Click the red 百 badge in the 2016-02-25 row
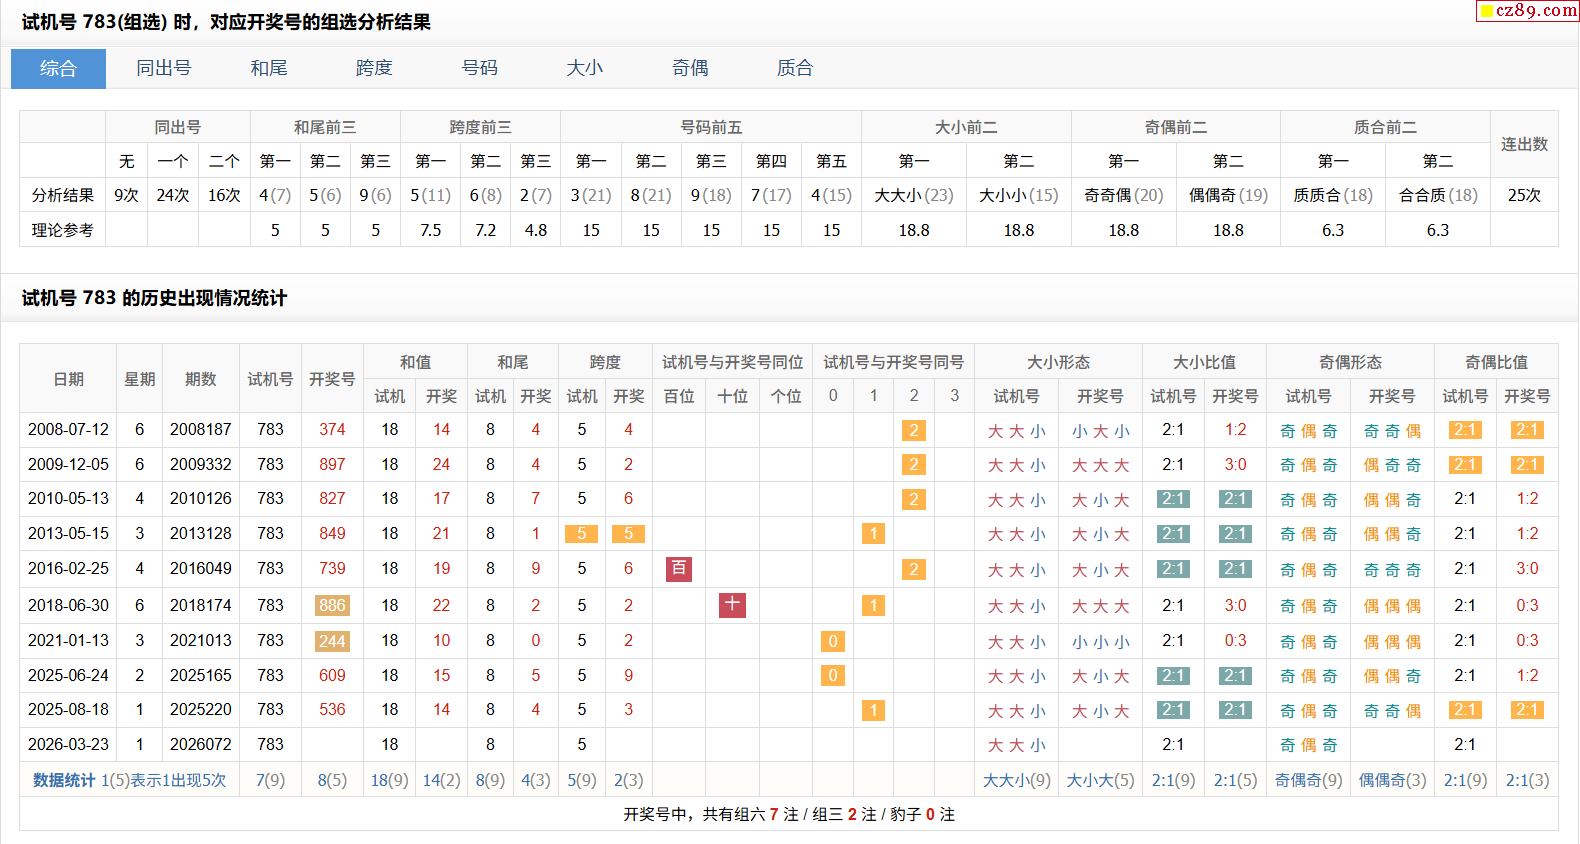Image resolution: width=1580 pixels, height=844 pixels. [x=679, y=569]
